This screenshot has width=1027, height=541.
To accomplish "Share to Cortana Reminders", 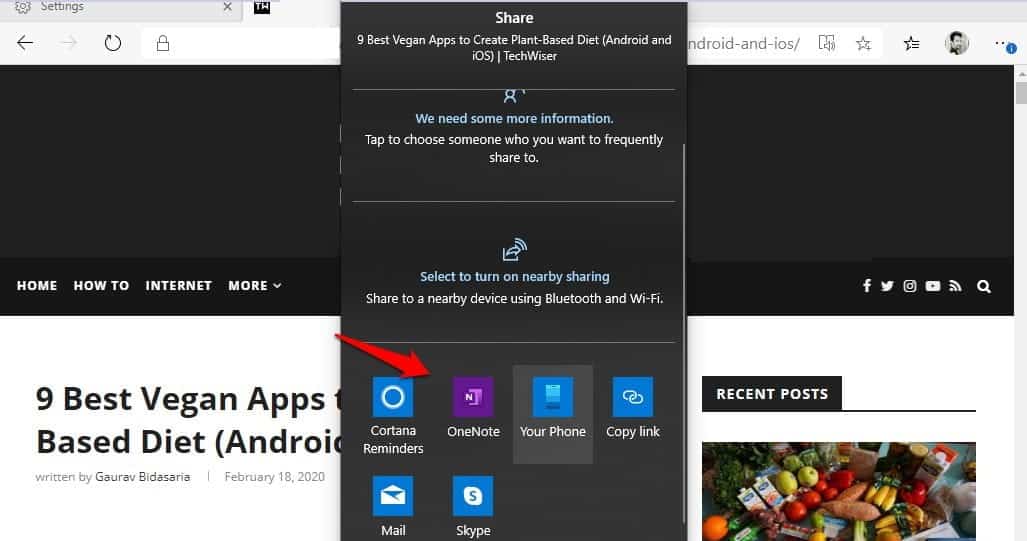I will tap(393, 415).
